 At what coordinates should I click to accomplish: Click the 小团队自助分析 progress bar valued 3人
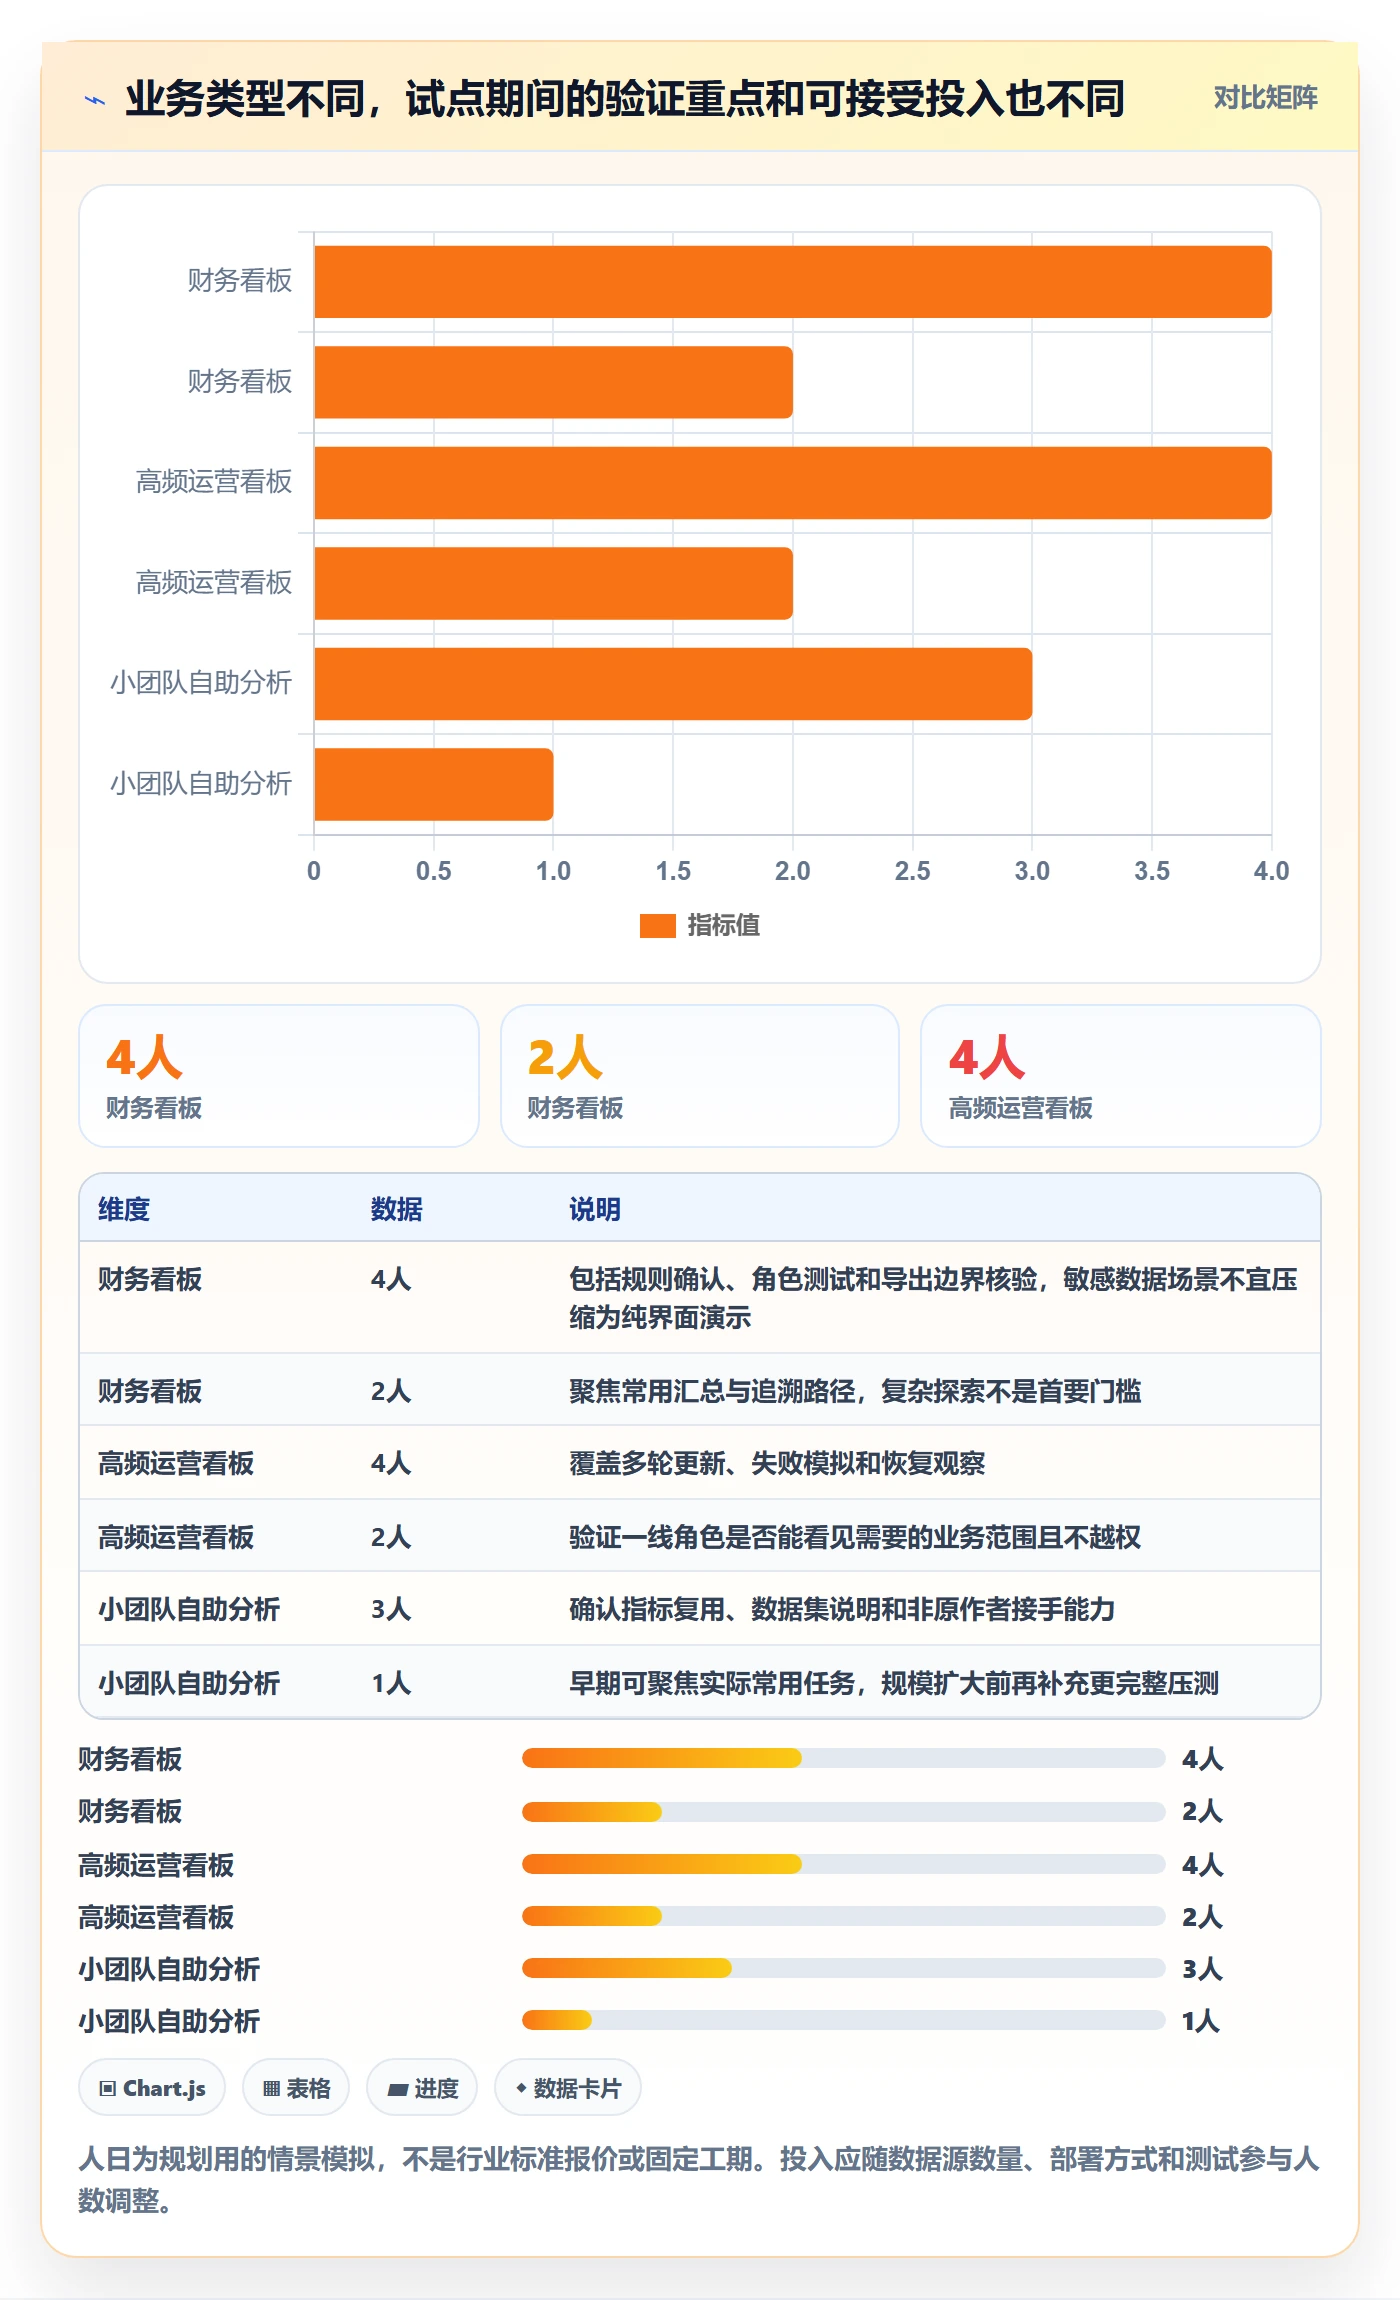[x=844, y=1968]
